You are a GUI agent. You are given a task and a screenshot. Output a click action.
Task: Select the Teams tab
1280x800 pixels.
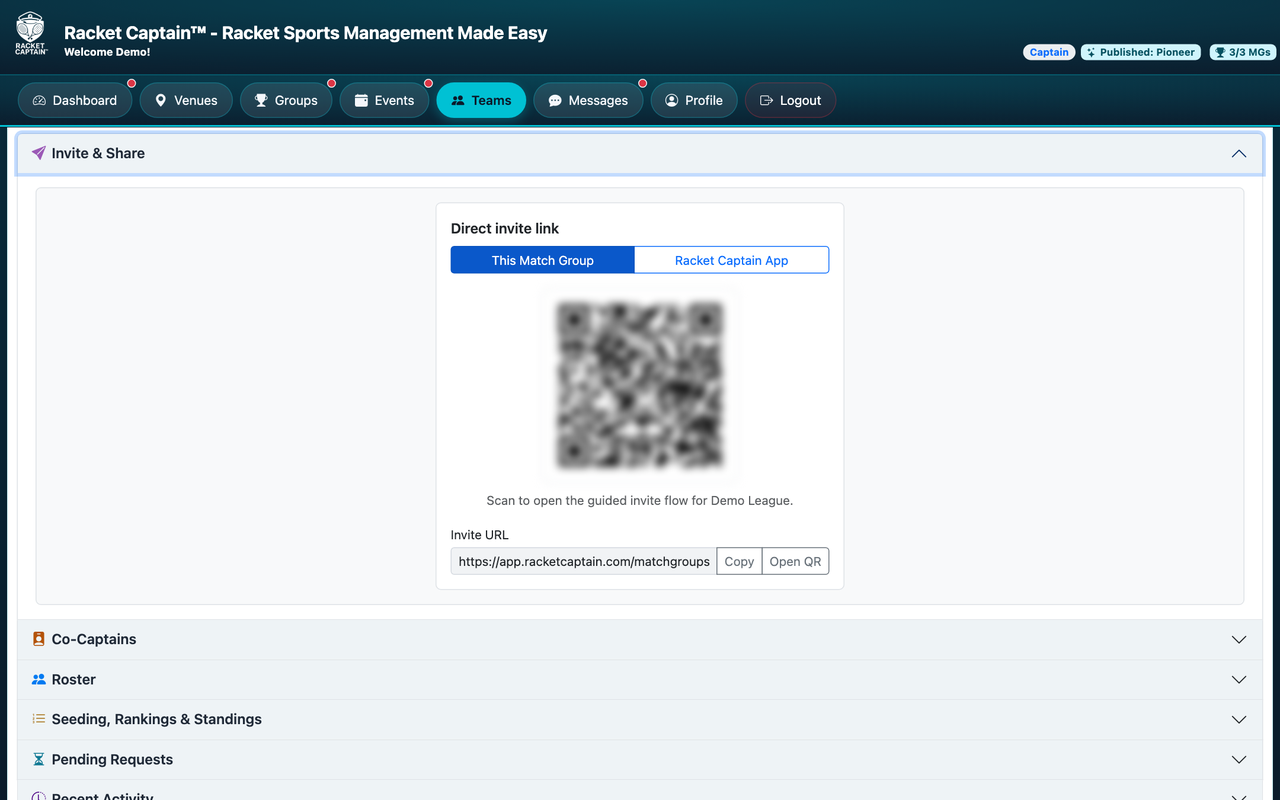click(x=481, y=100)
